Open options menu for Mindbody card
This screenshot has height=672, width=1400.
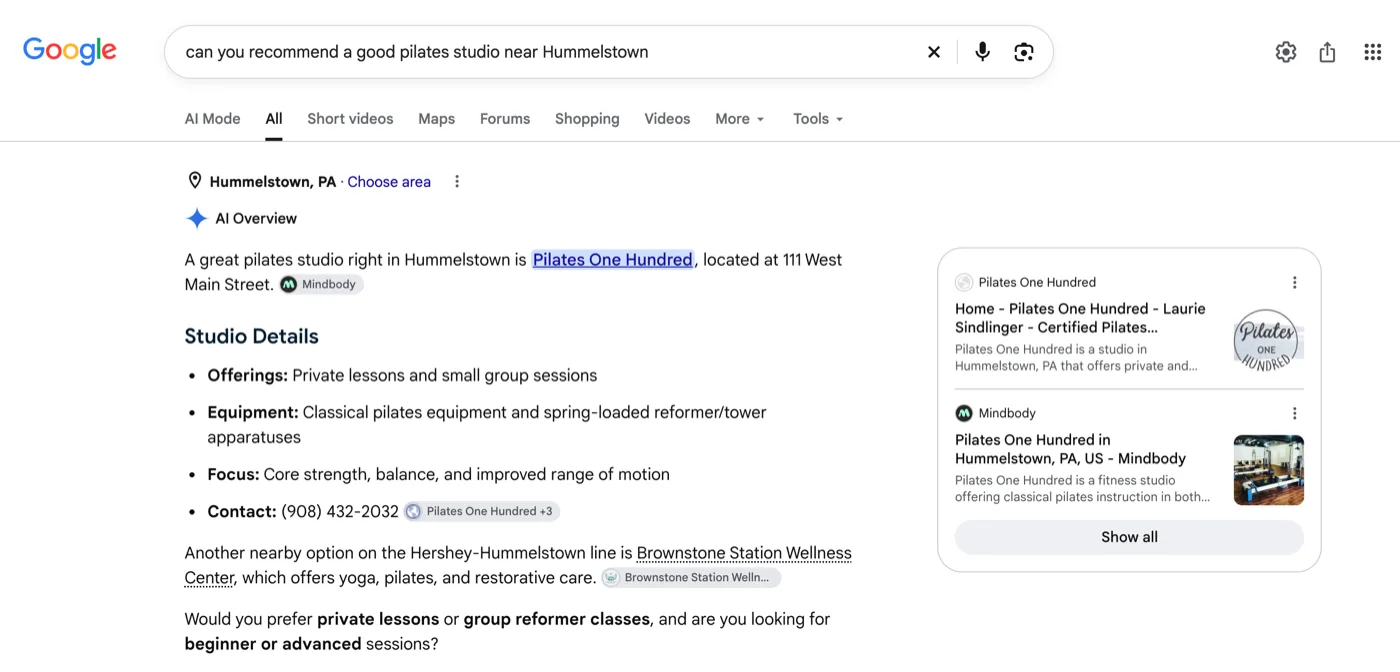tap(1295, 414)
